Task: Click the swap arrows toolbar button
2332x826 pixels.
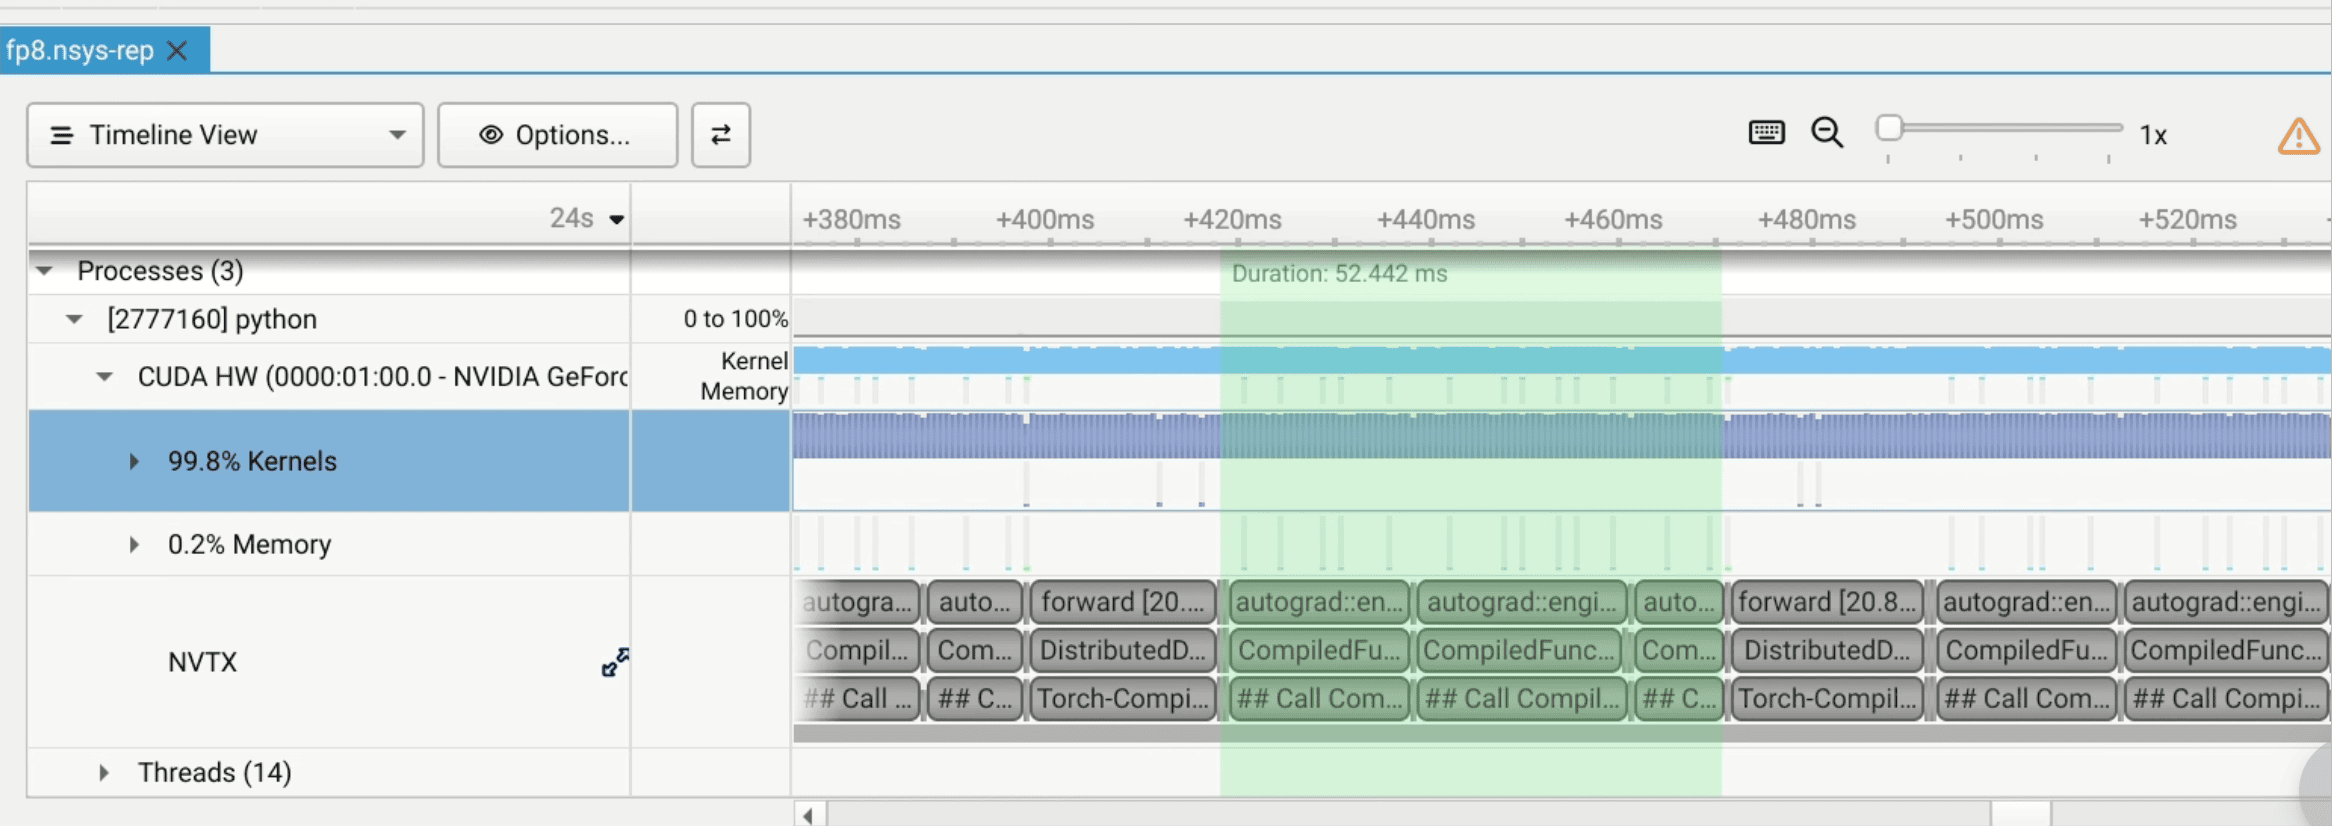Action: point(720,135)
